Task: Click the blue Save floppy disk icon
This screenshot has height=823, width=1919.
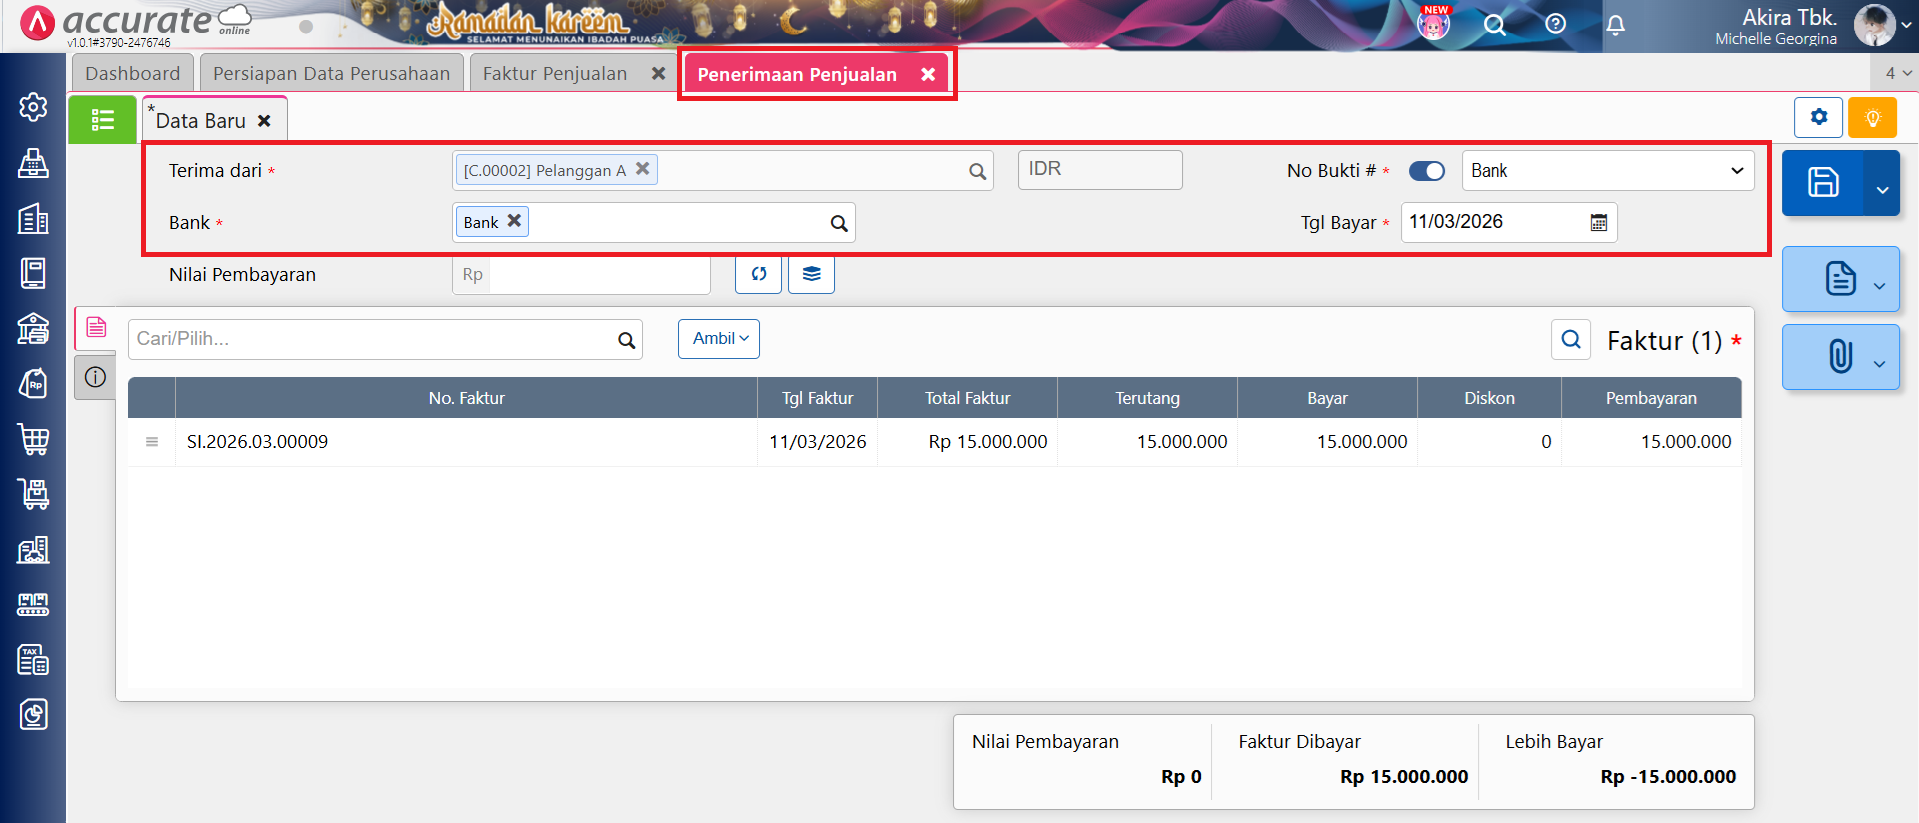Action: (x=1822, y=183)
